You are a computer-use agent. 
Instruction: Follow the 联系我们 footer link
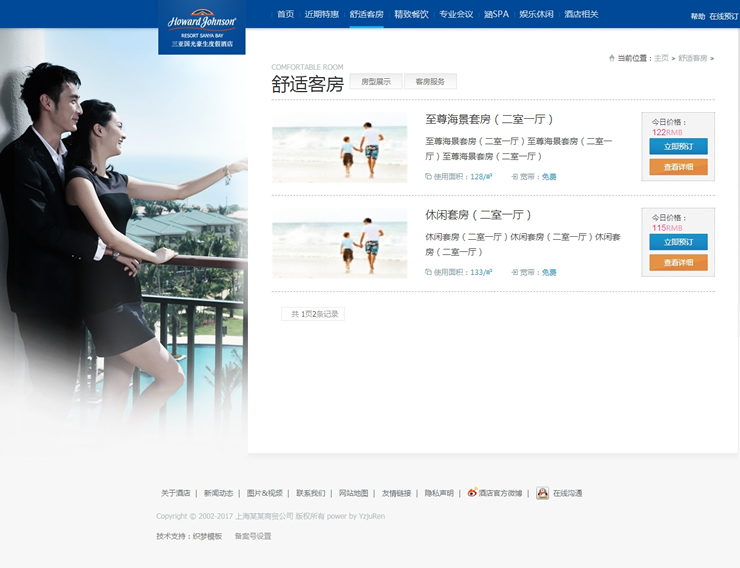point(310,493)
